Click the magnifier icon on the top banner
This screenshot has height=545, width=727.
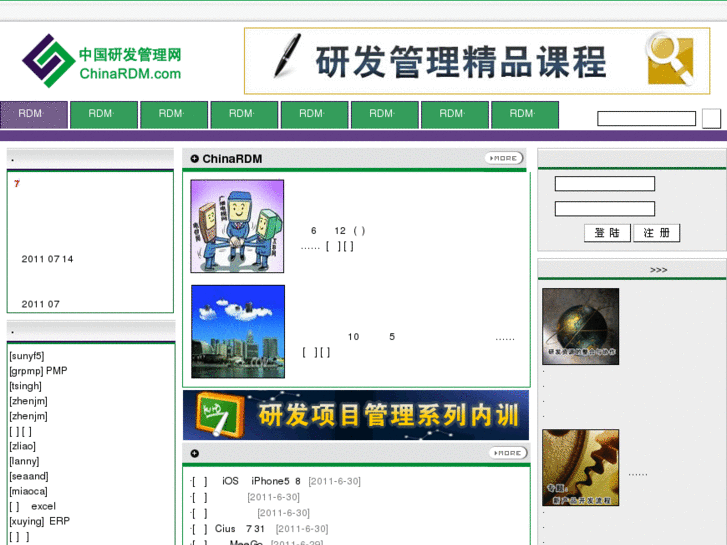[670, 58]
